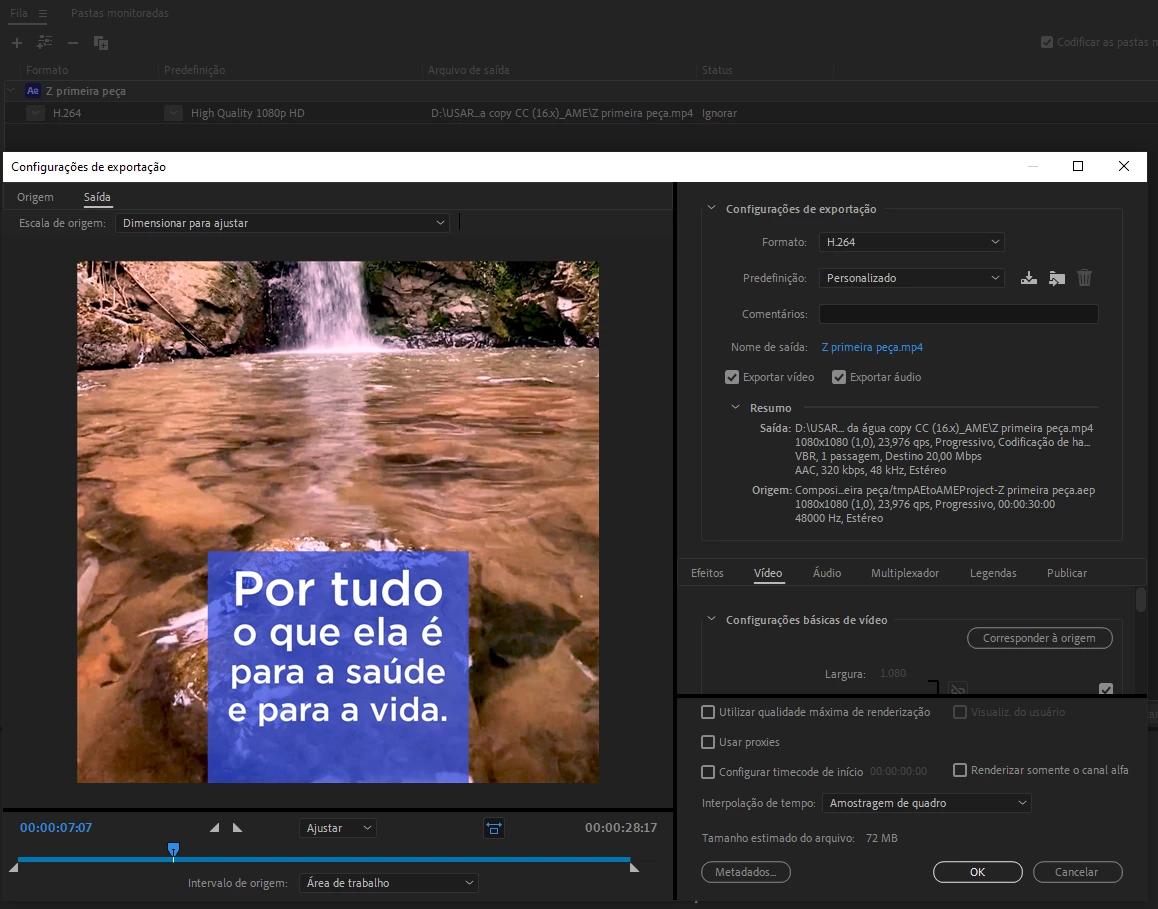Import preset using the folder icon
1158x909 pixels.
pos(1057,278)
